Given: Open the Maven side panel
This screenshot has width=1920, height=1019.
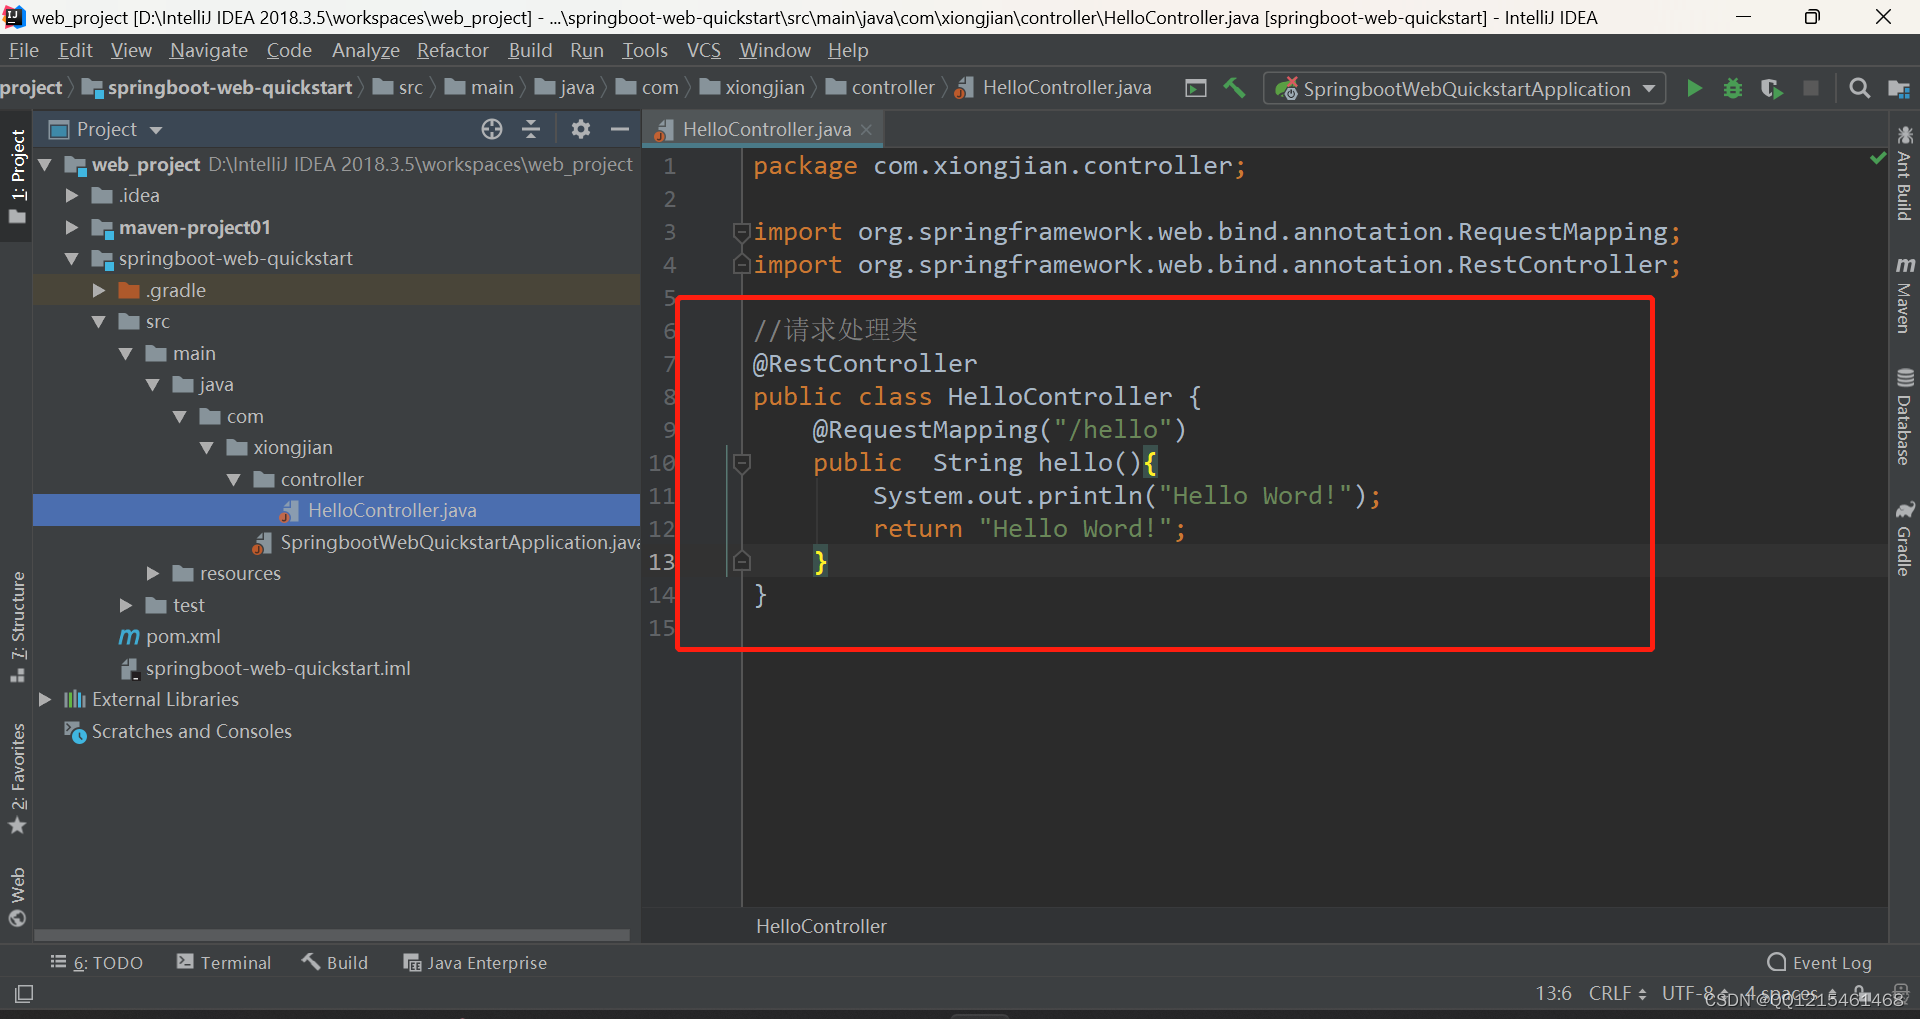Looking at the screenshot, I should pyautogui.click(x=1904, y=295).
